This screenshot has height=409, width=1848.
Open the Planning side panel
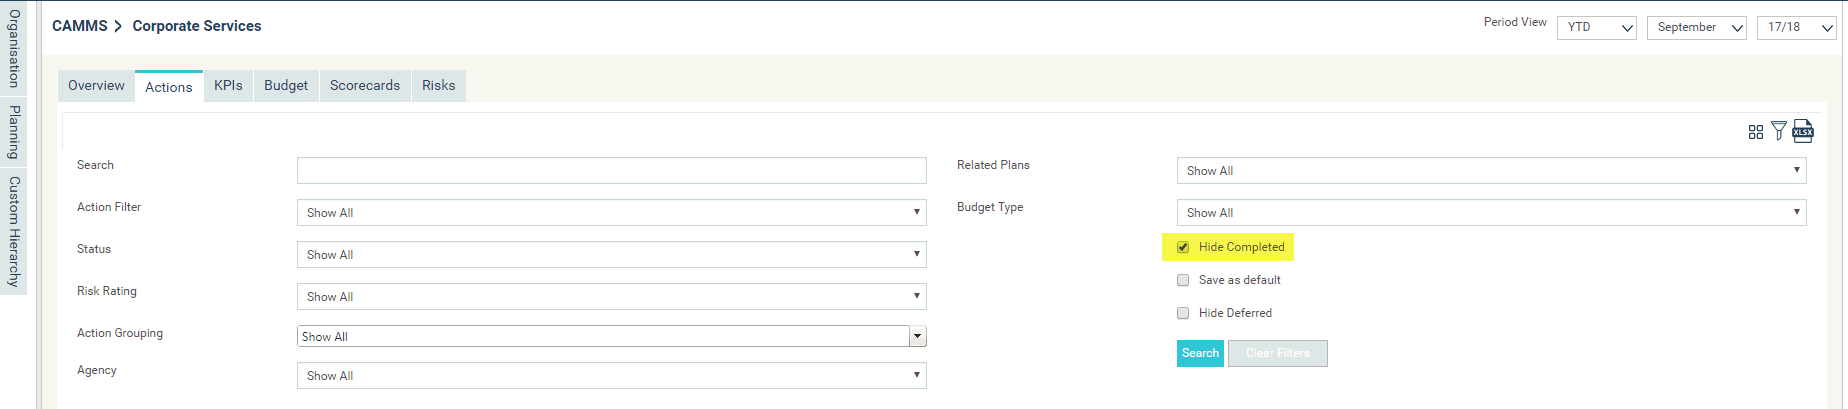tap(14, 132)
